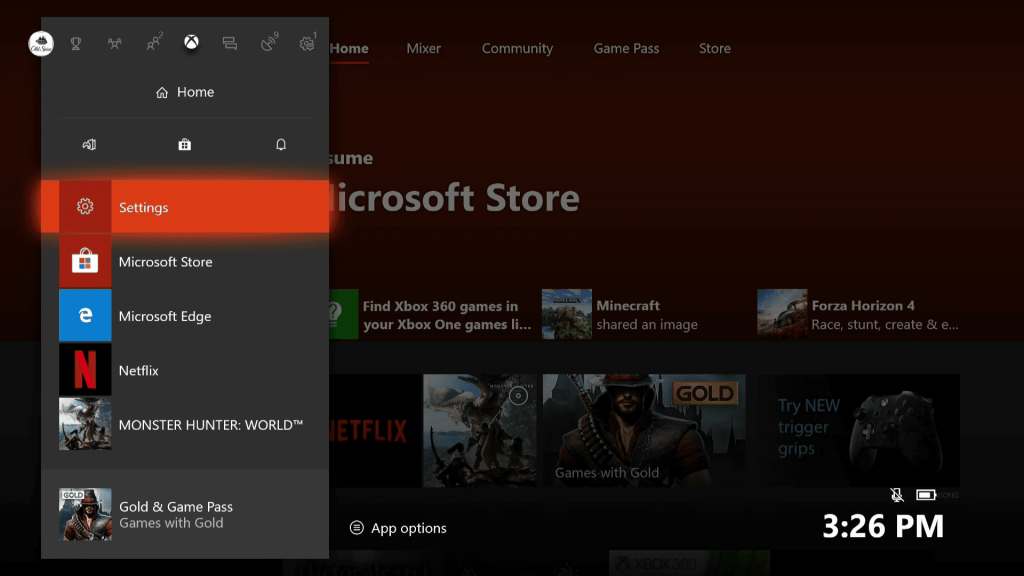The width and height of the screenshot is (1024, 576).
Task: Click the Monster Hunter World guide thumbnail
Action: coord(85,424)
